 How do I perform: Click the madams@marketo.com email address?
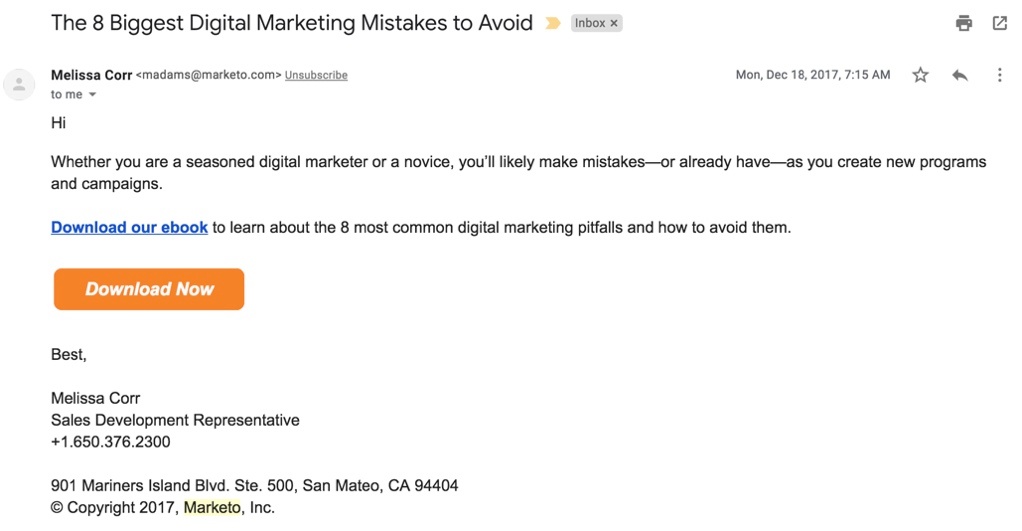[x=208, y=75]
